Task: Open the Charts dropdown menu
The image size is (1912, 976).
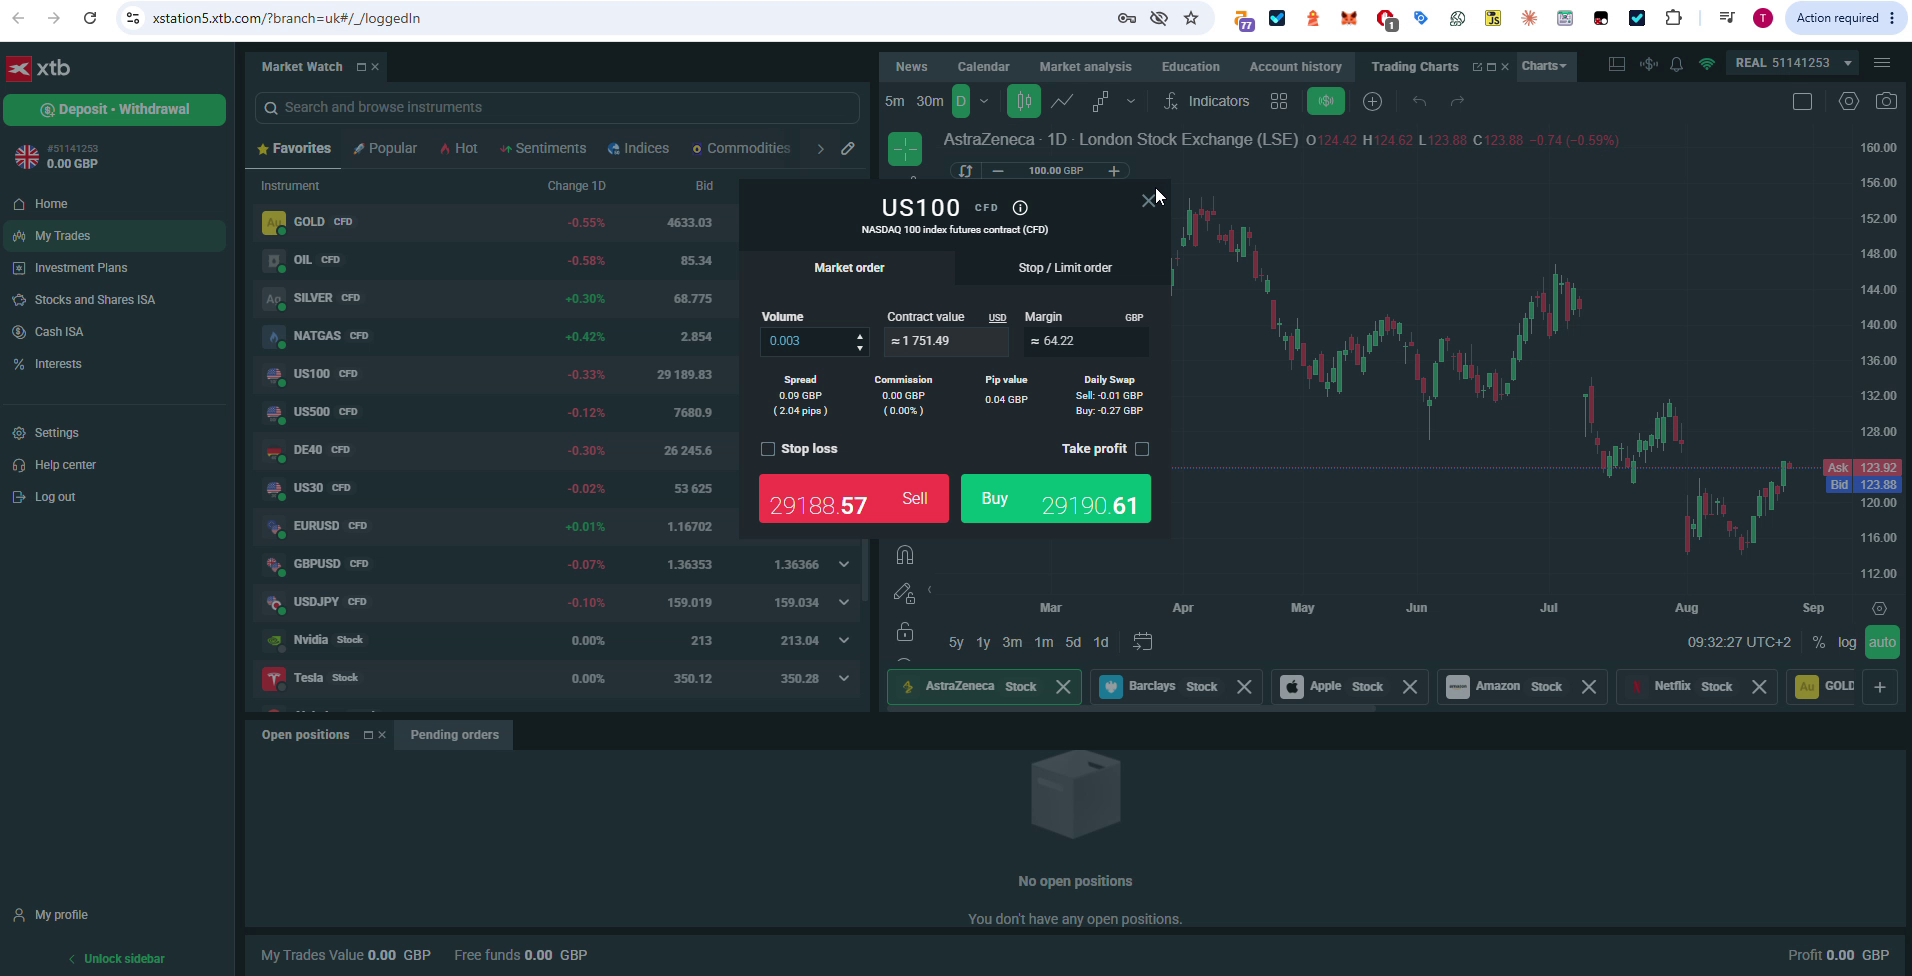Action: pos(1544,66)
